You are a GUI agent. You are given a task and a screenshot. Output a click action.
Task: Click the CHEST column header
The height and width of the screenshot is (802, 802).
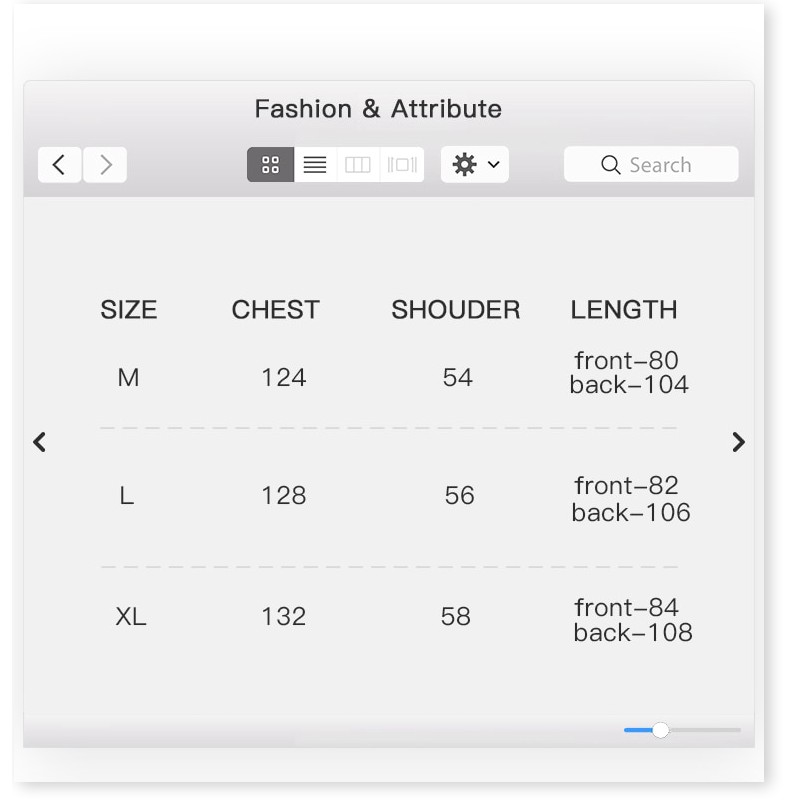click(275, 310)
